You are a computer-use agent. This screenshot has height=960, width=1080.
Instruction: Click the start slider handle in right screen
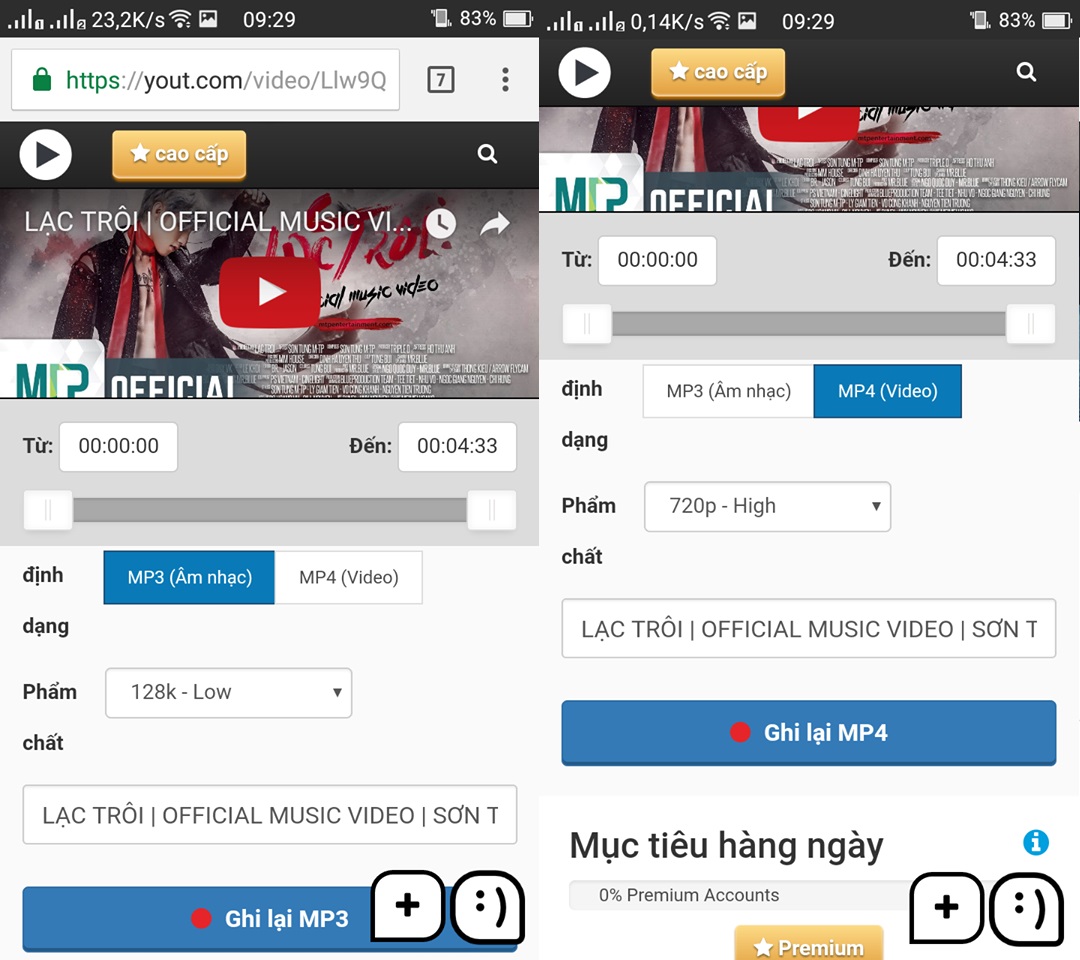pos(588,324)
